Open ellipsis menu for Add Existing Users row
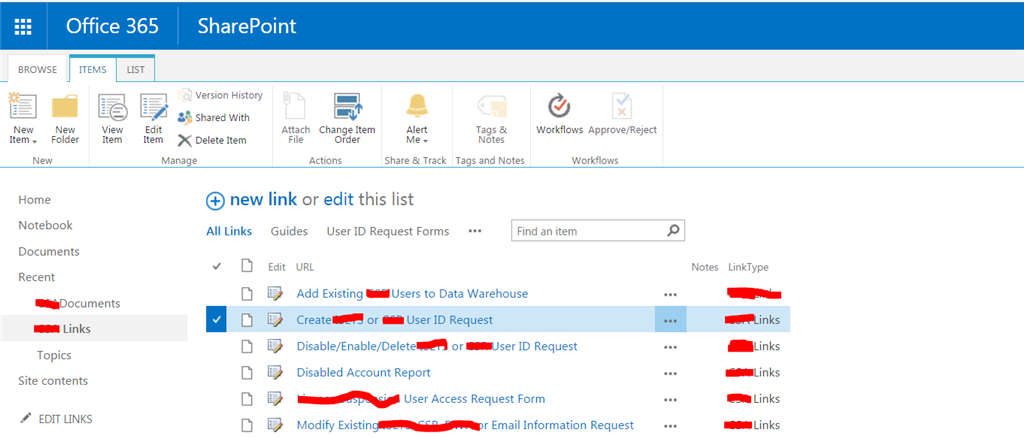Viewport: 1024px width, 438px height. (x=670, y=294)
